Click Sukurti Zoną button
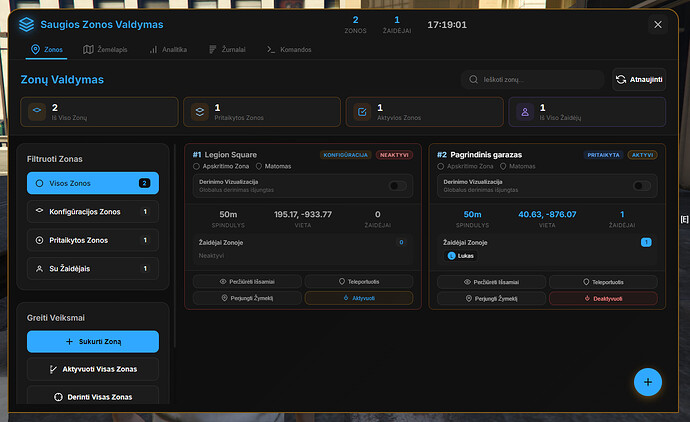The image size is (690, 422). (x=93, y=341)
